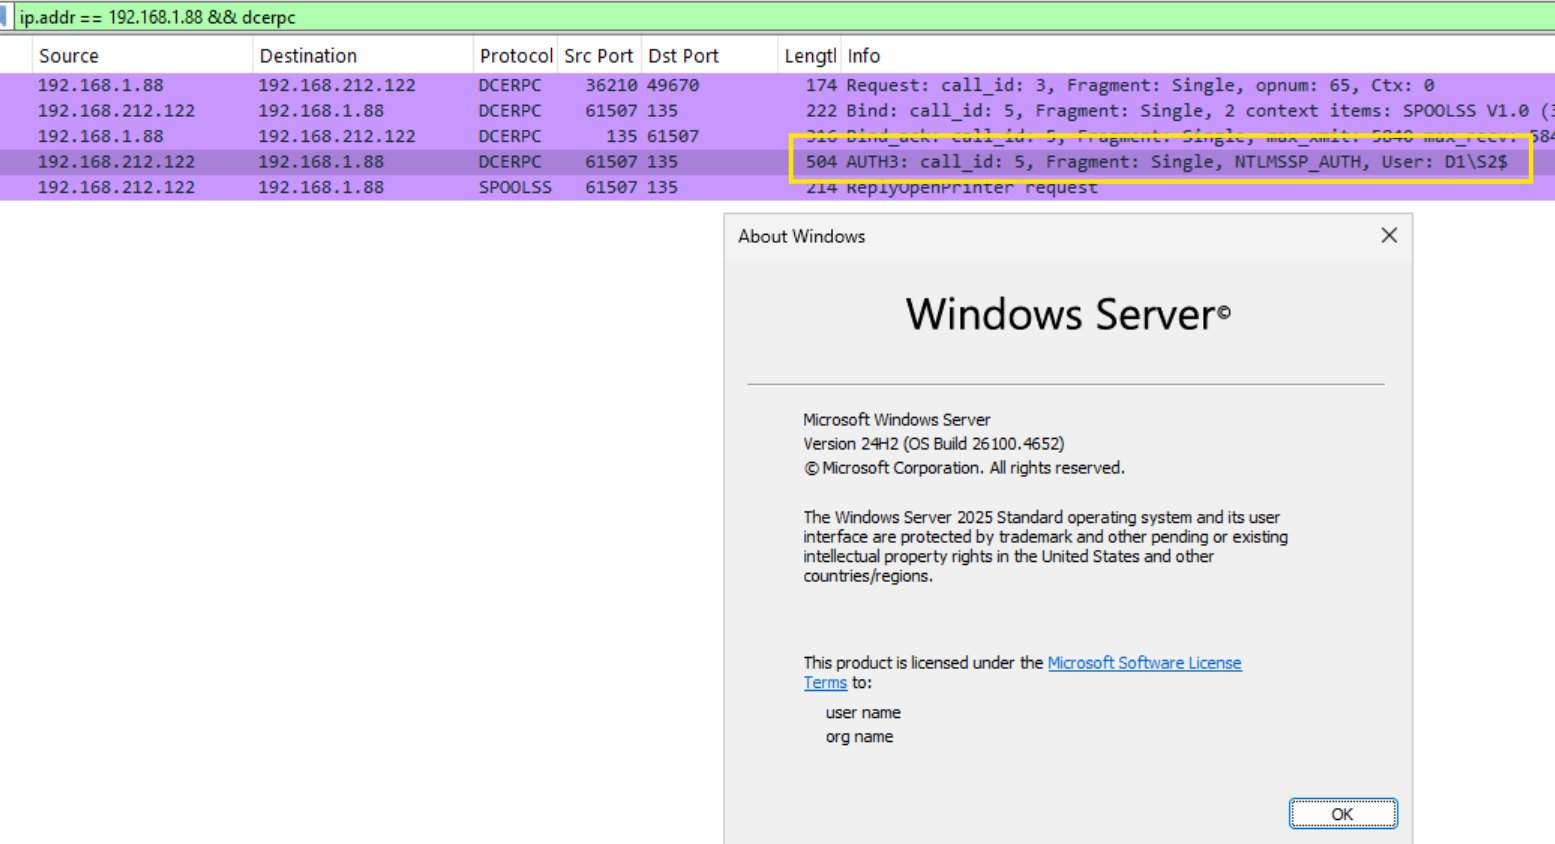The width and height of the screenshot is (1555, 844).
Task: Close the About Windows dialog
Action: click(1389, 235)
